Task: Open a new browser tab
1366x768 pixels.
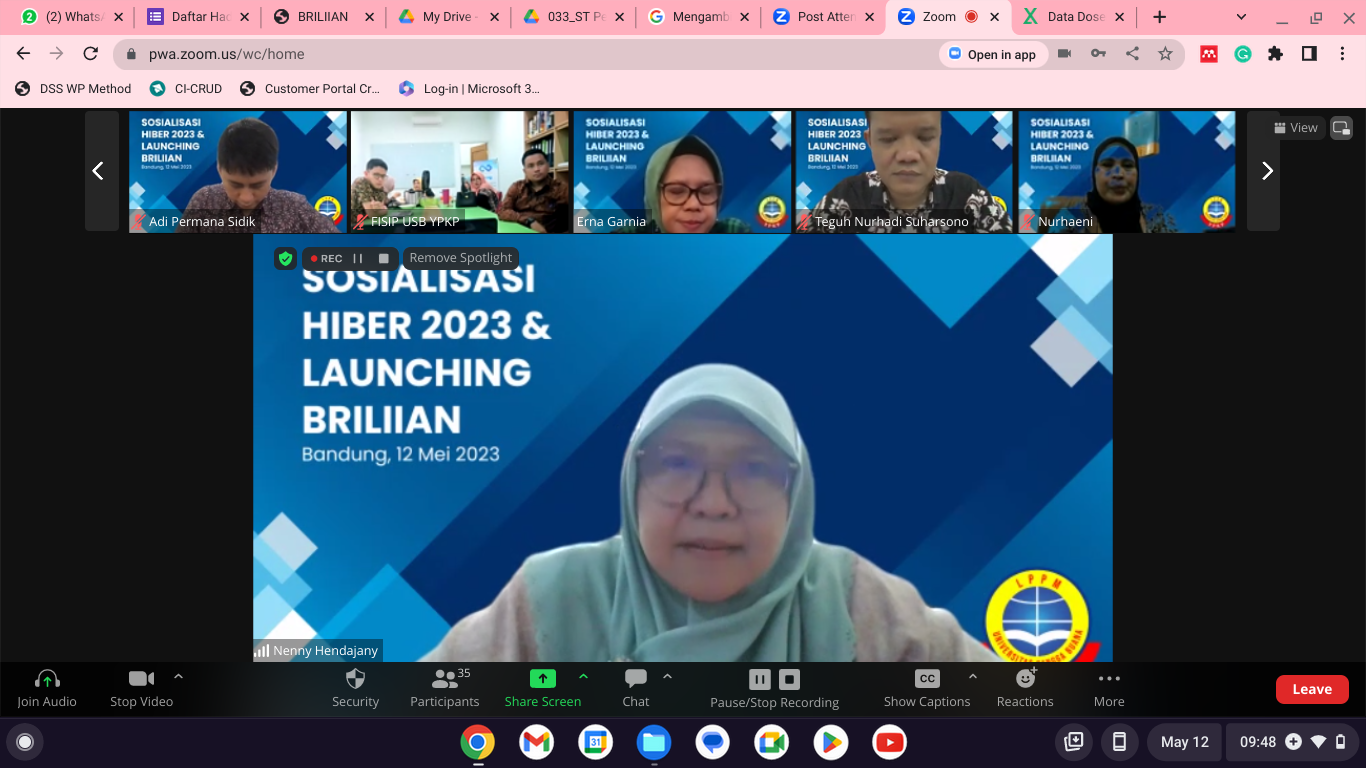Action: click(1159, 17)
